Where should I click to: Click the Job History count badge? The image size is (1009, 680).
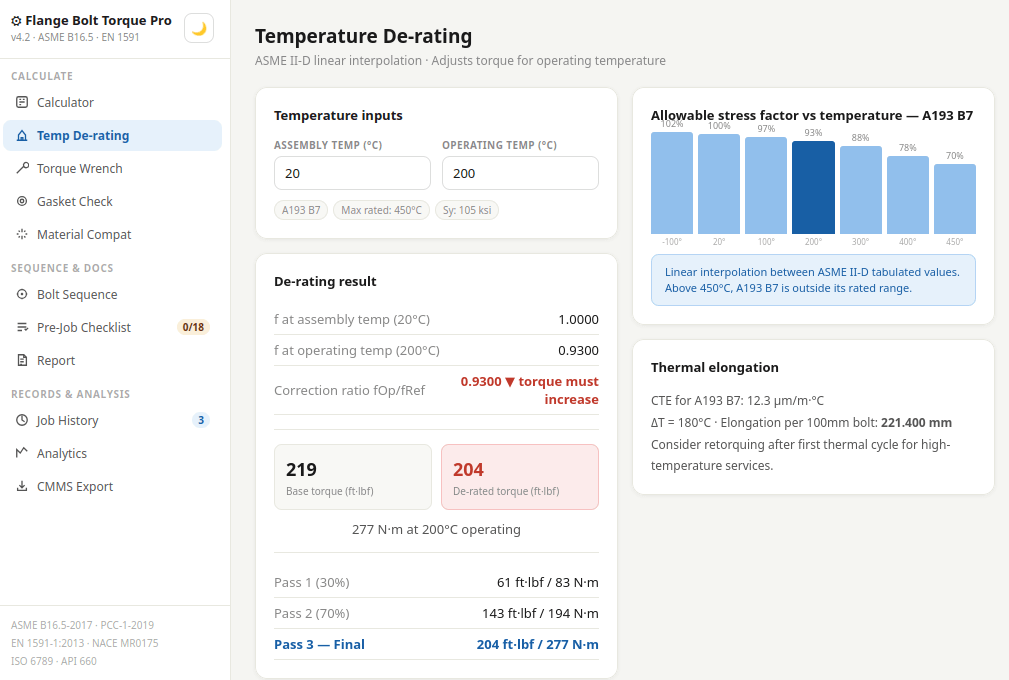click(201, 420)
